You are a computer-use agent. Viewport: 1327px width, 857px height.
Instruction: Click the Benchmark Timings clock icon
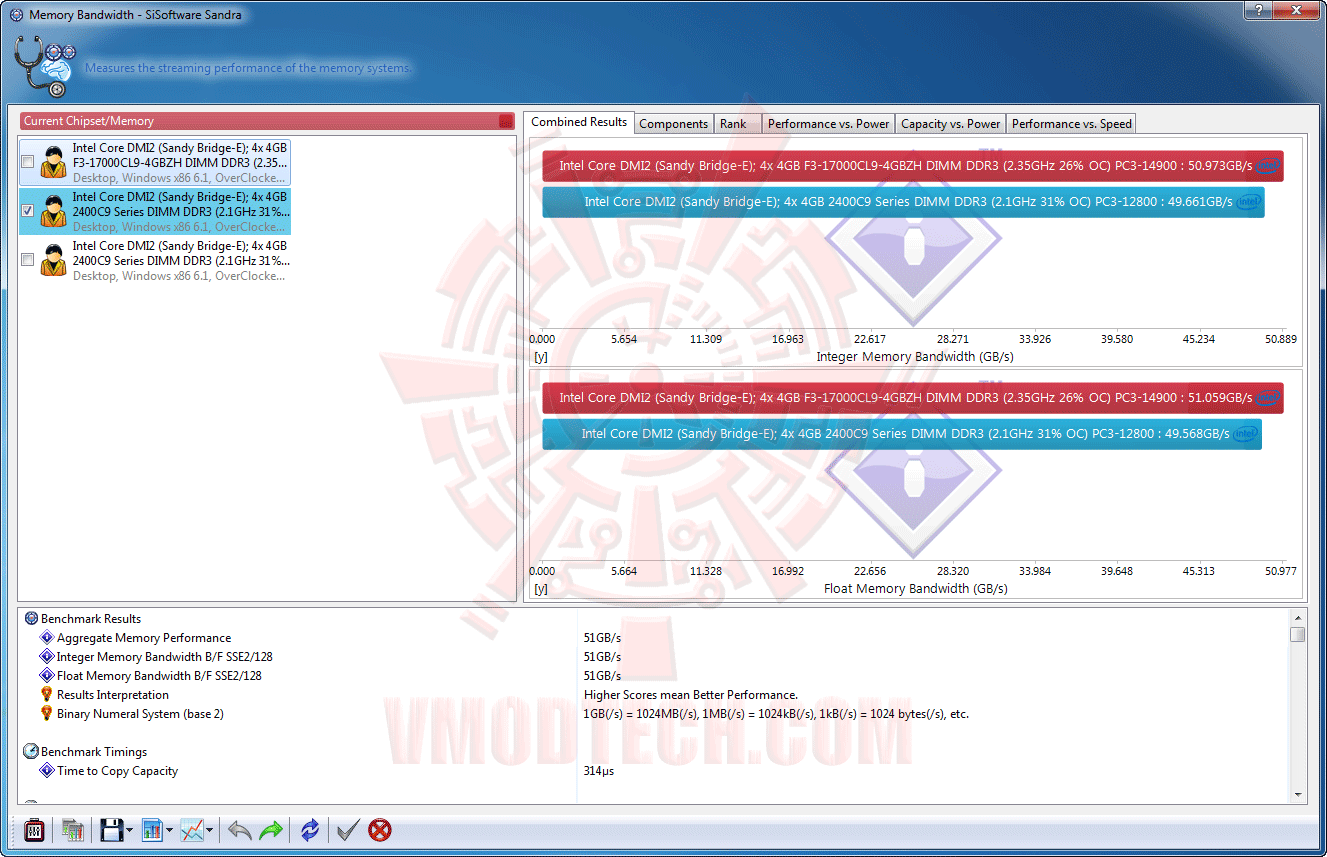[x=31, y=752]
